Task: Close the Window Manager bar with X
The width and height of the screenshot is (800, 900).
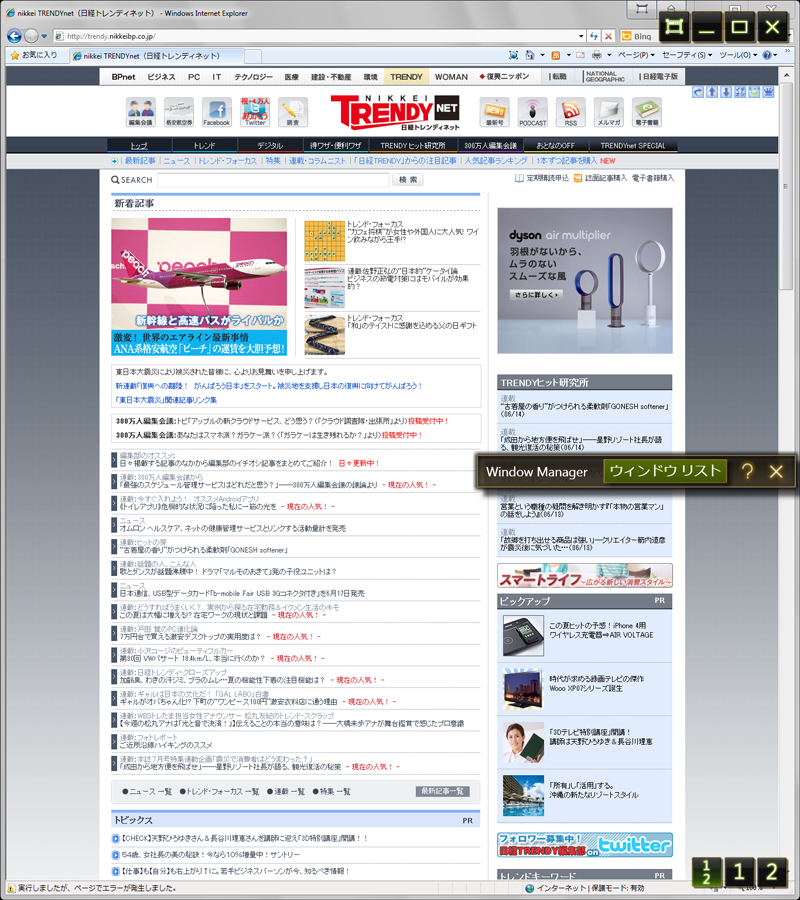Action: (x=776, y=471)
